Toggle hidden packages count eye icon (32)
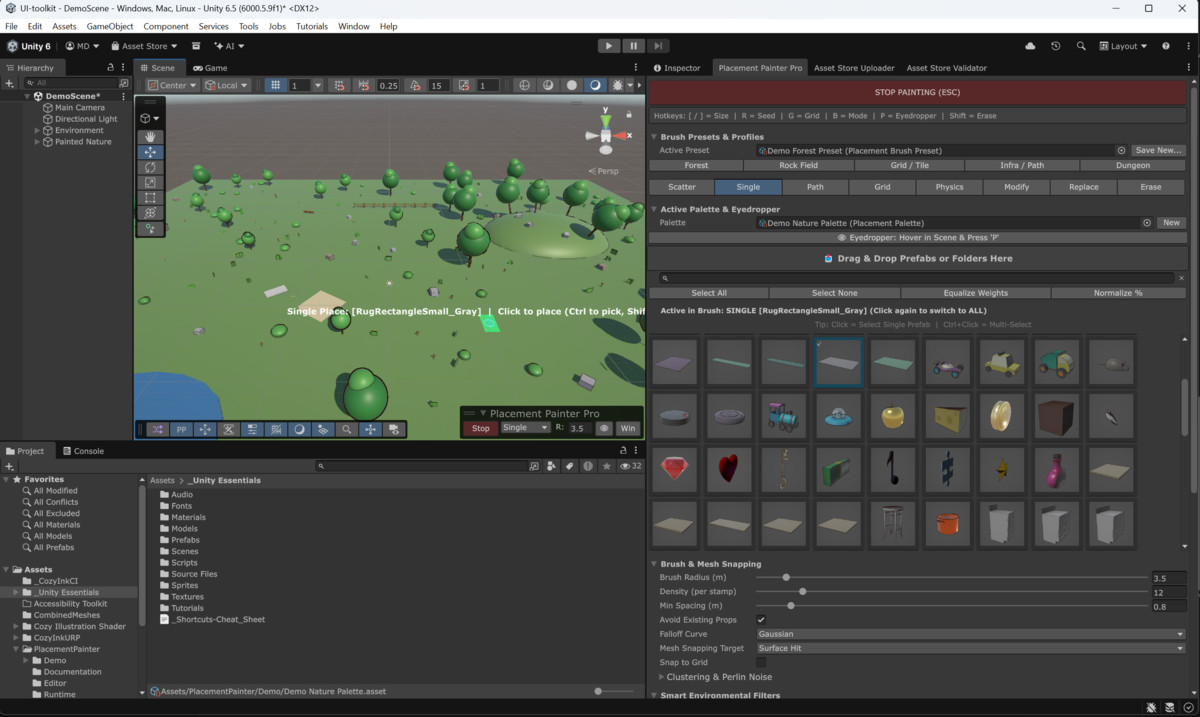 [x=630, y=466]
